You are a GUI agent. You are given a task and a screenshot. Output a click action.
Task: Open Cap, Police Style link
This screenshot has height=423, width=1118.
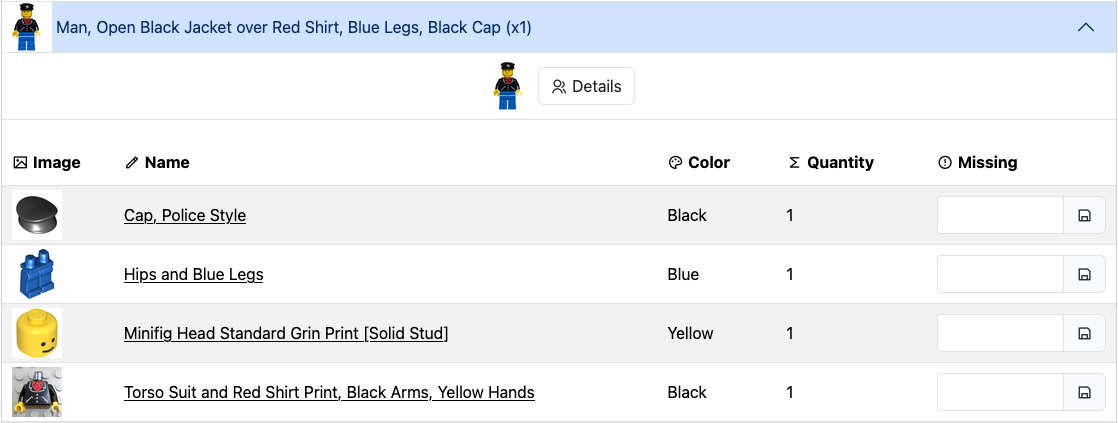[x=185, y=215]
